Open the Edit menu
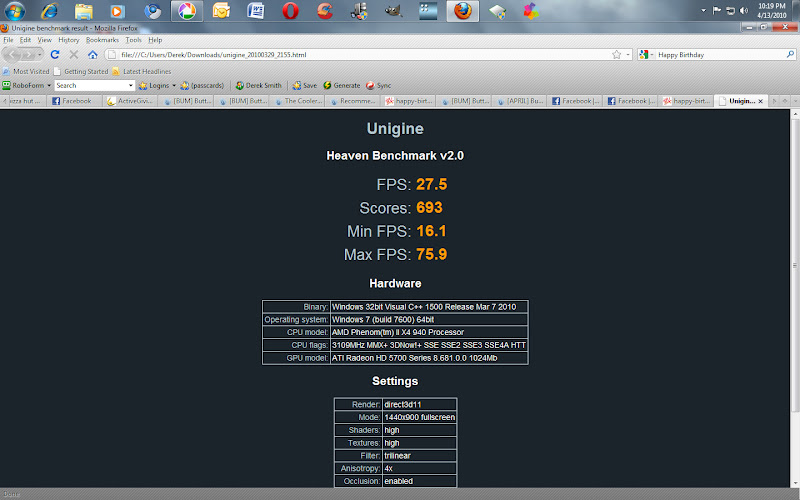 tap(25, 40)
